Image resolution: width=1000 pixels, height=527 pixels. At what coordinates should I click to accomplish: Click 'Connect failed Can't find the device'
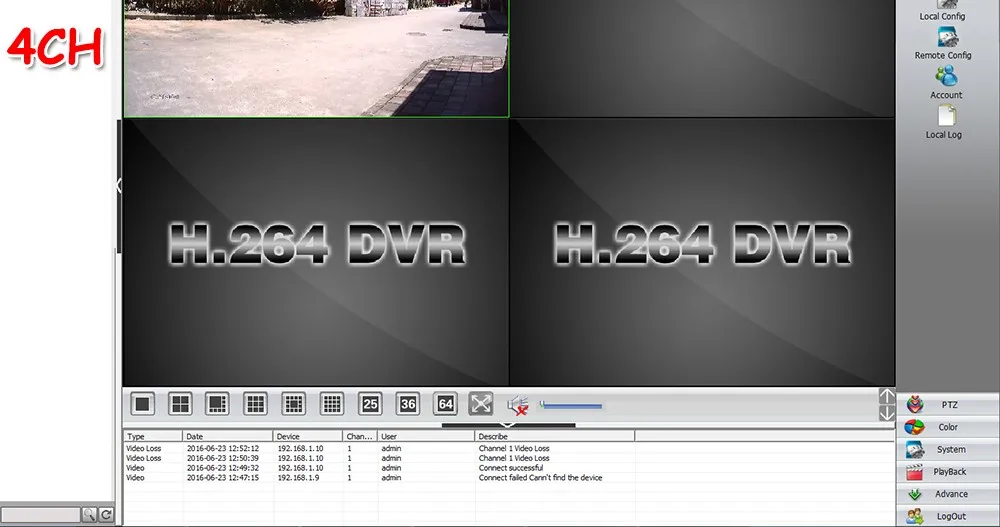540,477
